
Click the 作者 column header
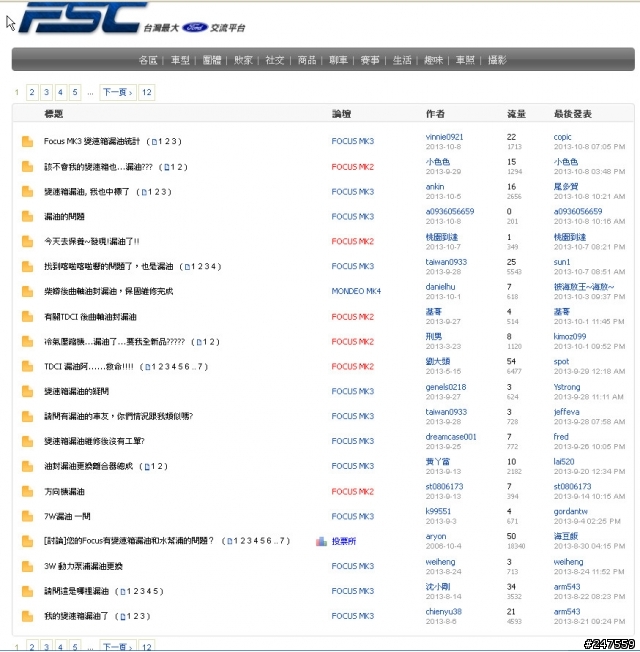pyautogui.click(x=435, y=114)
